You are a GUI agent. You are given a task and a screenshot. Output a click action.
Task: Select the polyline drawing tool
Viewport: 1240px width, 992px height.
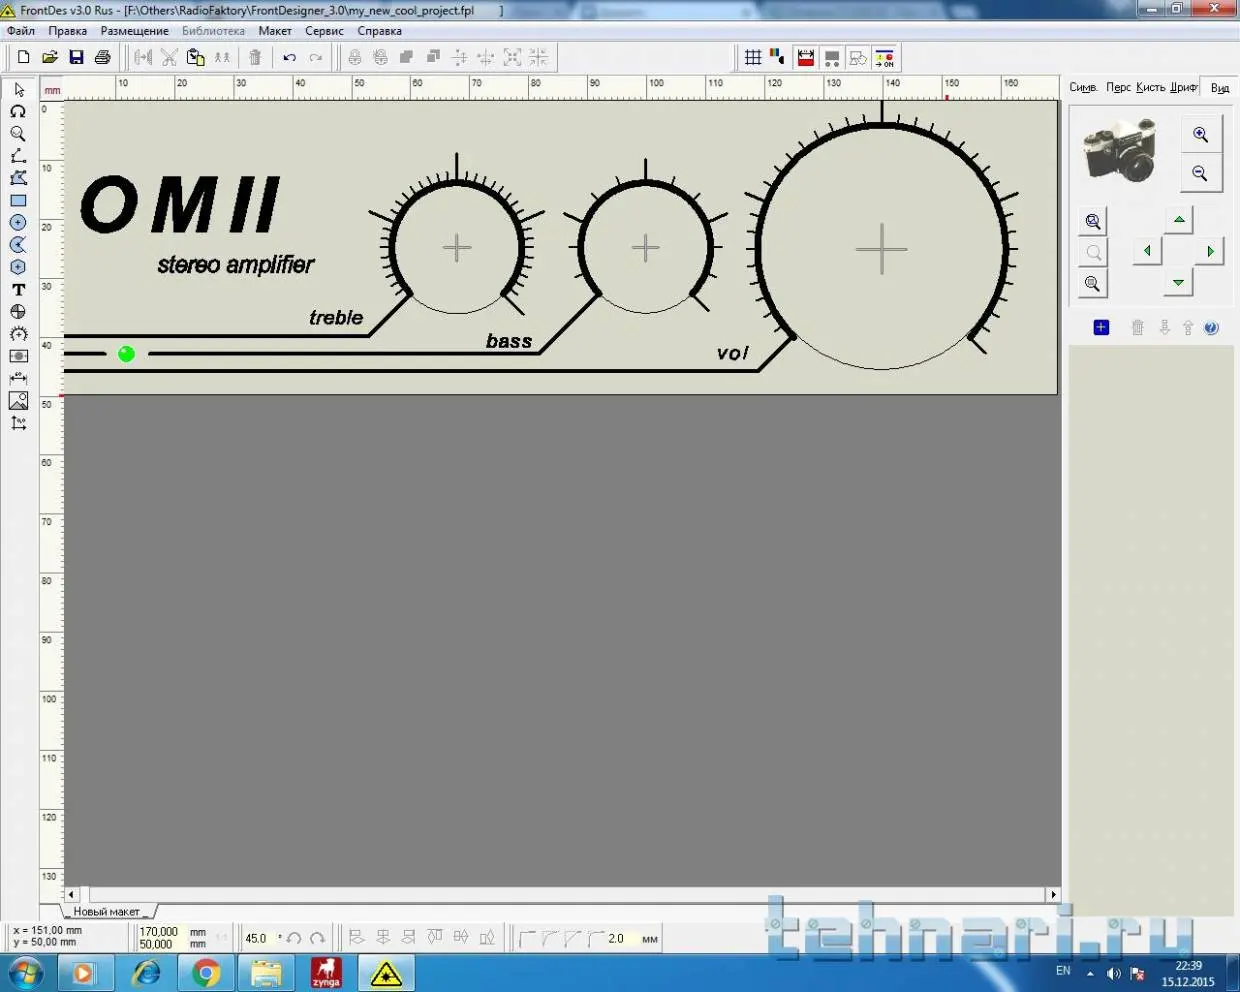[18, 156]
